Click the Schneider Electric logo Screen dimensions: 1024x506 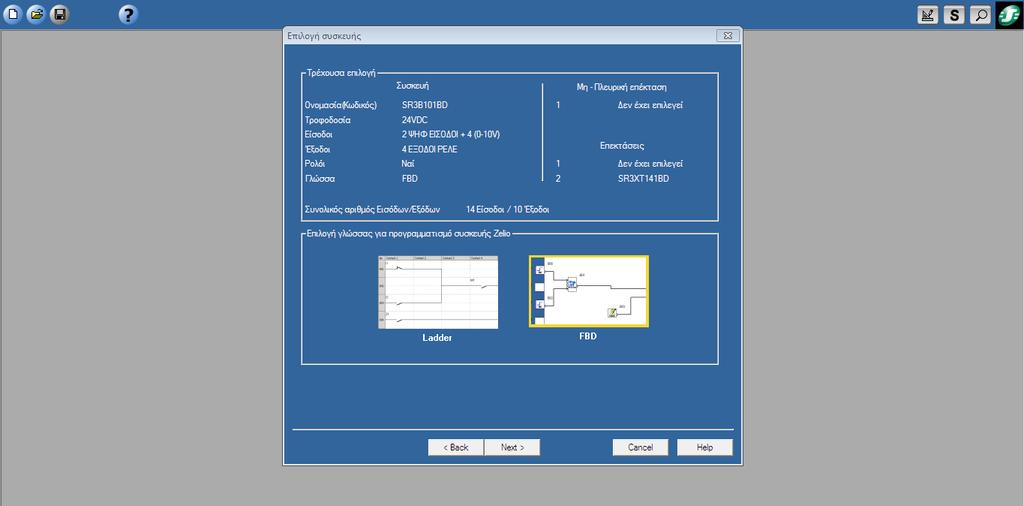click(x=1010, y=14)
